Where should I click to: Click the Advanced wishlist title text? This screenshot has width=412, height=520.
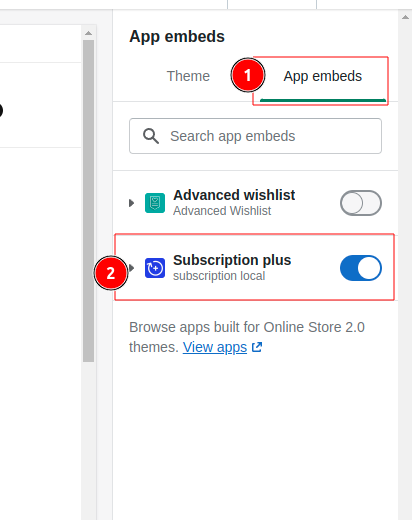234,195
